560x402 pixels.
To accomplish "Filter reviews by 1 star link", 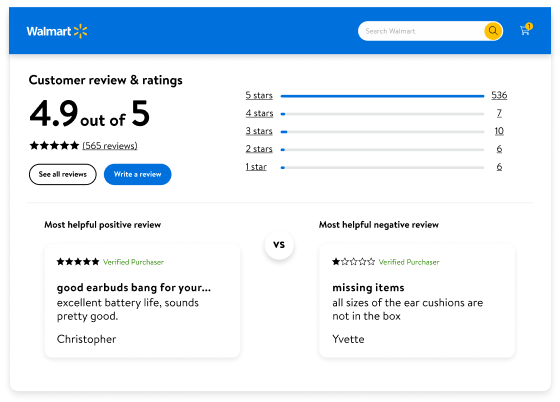I will pos(256,167).
